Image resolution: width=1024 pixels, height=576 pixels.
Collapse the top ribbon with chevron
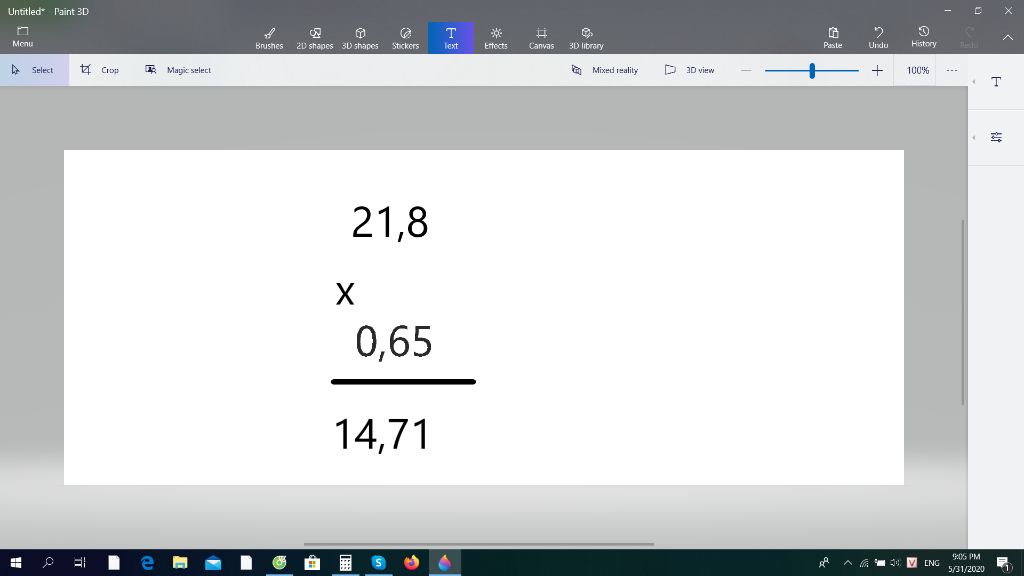point(1008,38)
